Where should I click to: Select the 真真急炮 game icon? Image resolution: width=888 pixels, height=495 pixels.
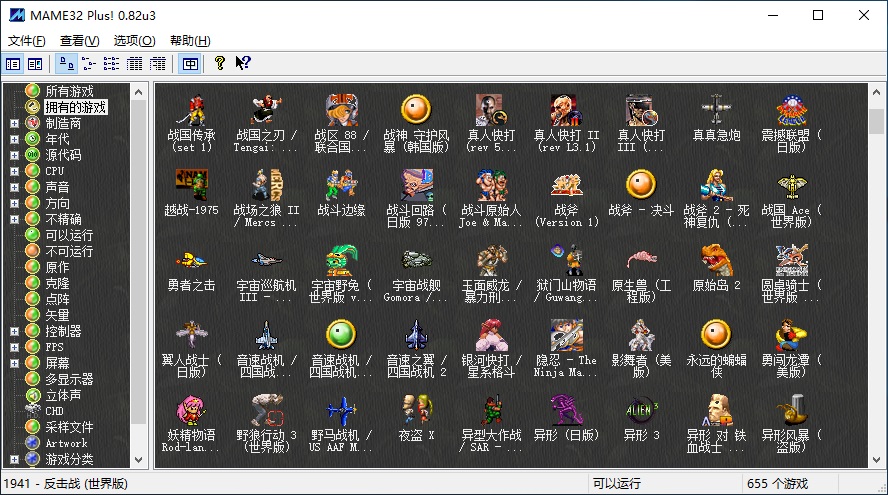coord(716,109)
